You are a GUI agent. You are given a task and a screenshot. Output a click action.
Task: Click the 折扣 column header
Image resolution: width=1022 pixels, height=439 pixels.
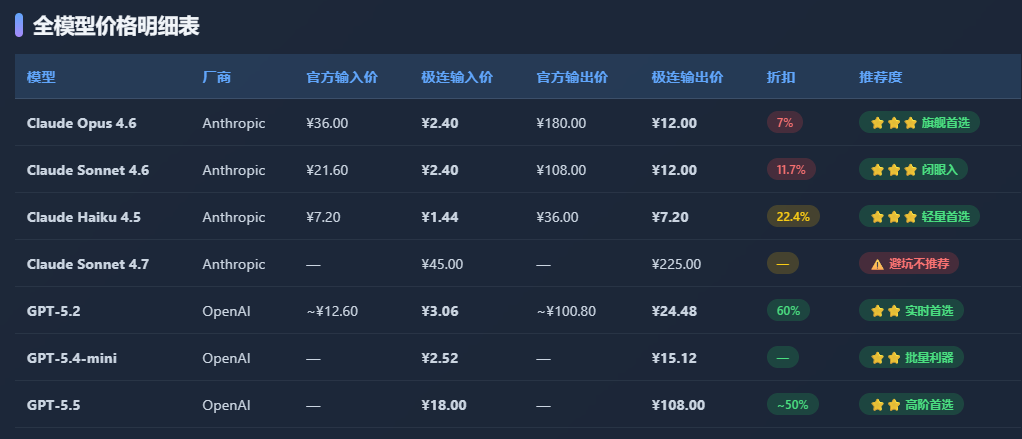(x=781, y=78)
